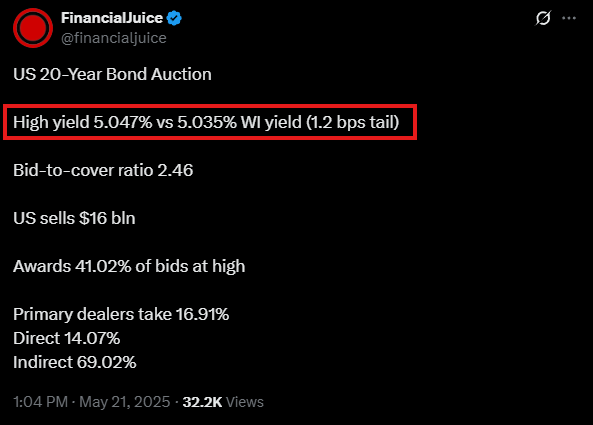This screenshot has height=425, width=593.
Task: Open the three-dot more options menu
Action: [x=569, y=18]
